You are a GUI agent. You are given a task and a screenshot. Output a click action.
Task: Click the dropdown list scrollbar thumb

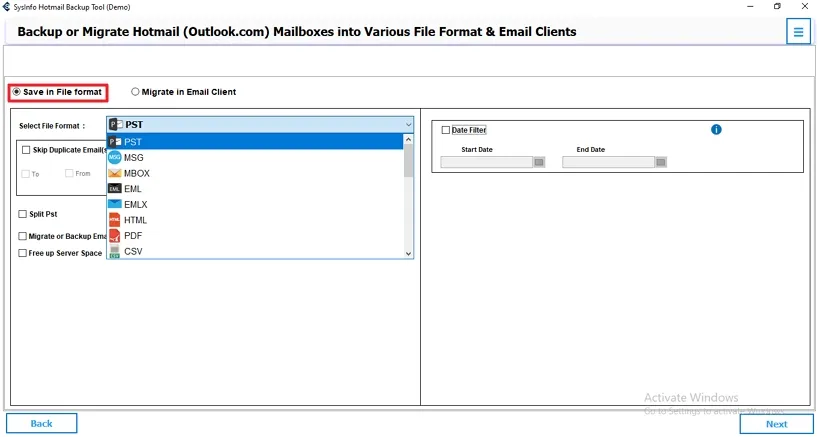(x=408, y=160)
